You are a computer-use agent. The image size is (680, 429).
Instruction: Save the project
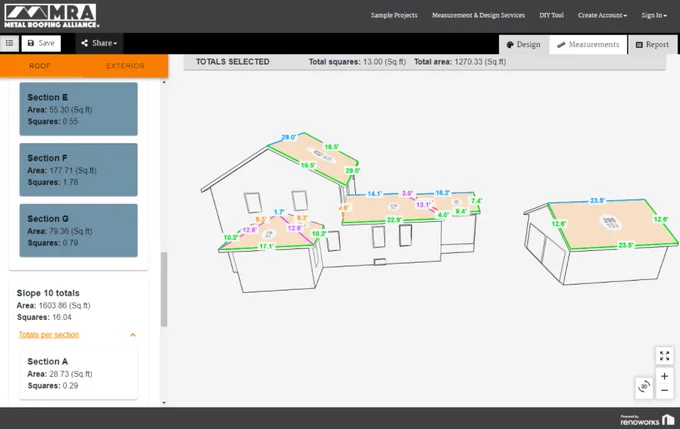[41, 43]
